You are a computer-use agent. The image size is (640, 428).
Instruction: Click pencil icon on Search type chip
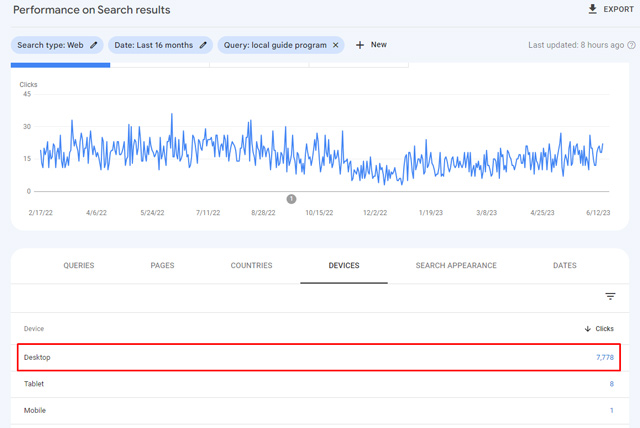[94, 45]
